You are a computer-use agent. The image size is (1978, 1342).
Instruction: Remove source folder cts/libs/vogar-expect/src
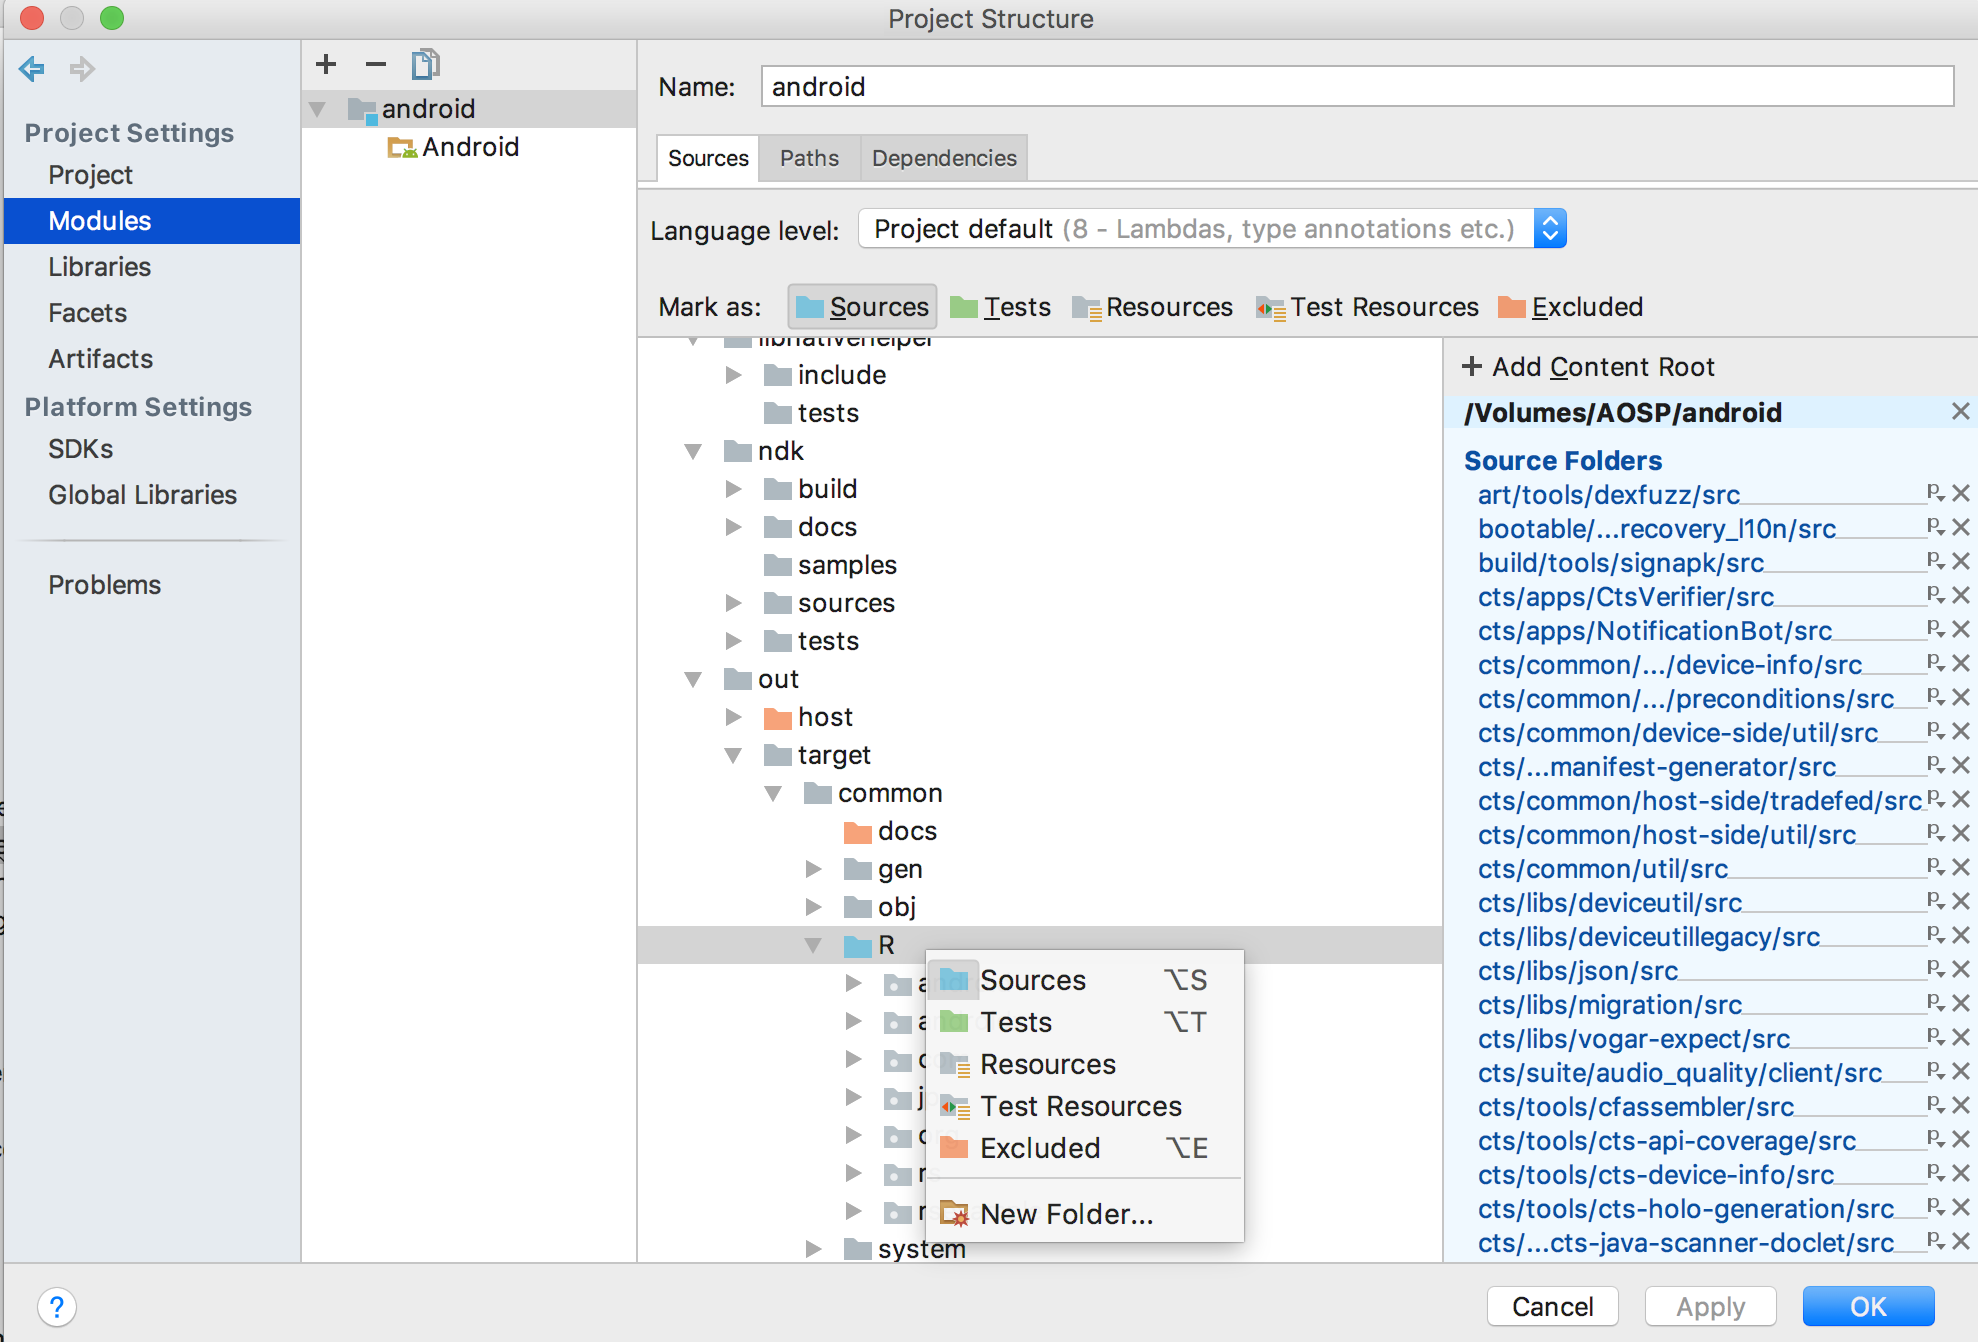(1961, 1037)
